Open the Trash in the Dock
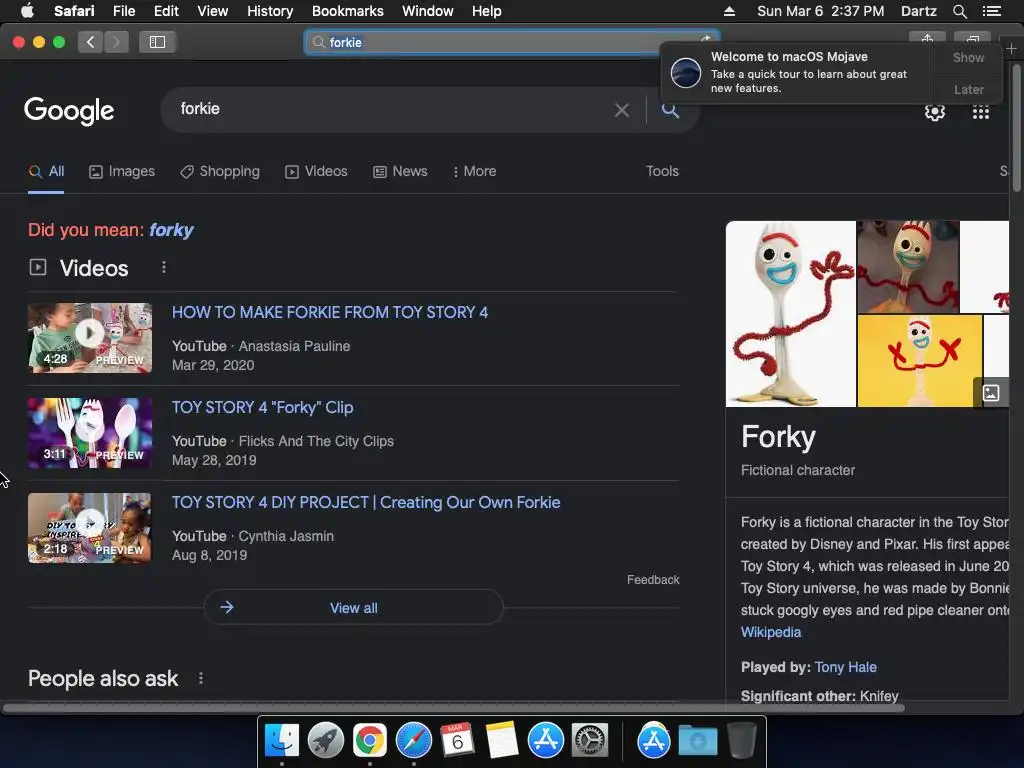Viewport: 1024px width, 768px height. point(741,741)
